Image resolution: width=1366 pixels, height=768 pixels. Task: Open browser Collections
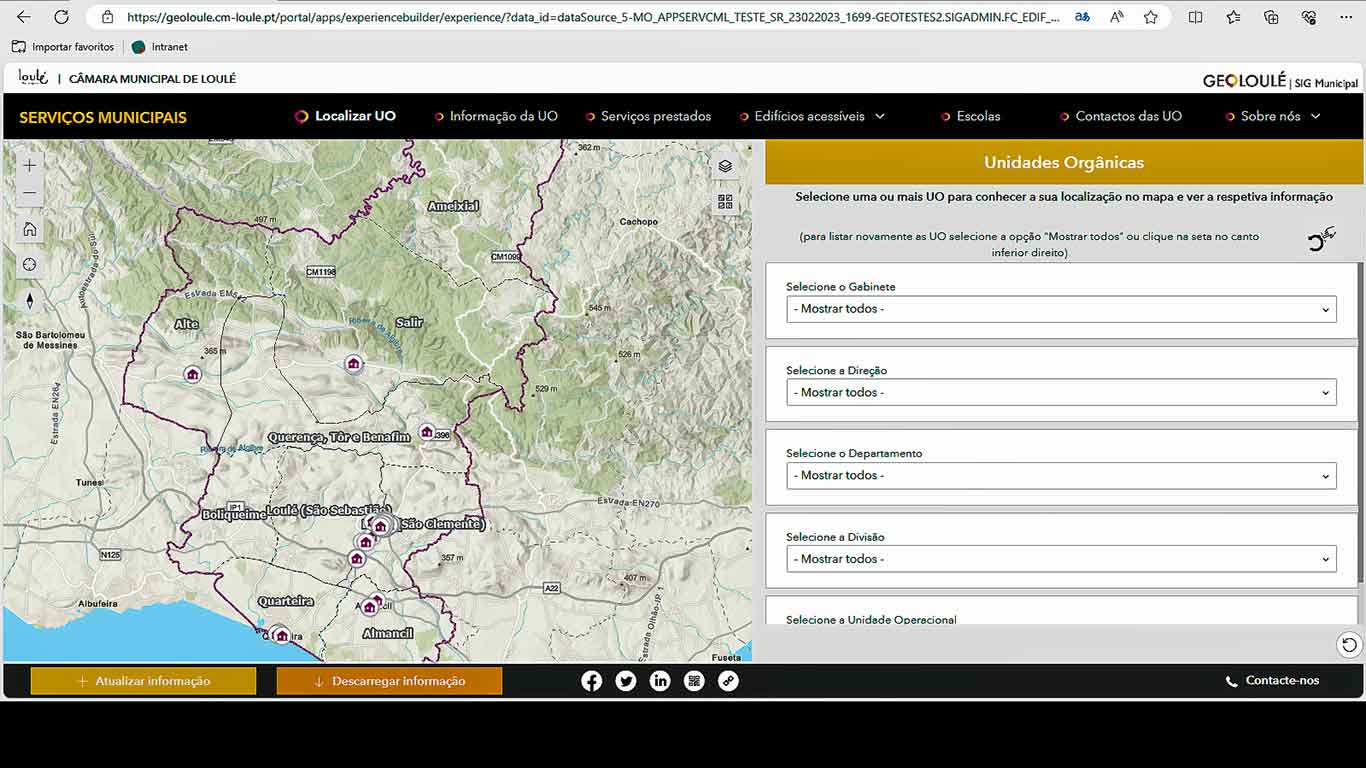click(1271, 17)
